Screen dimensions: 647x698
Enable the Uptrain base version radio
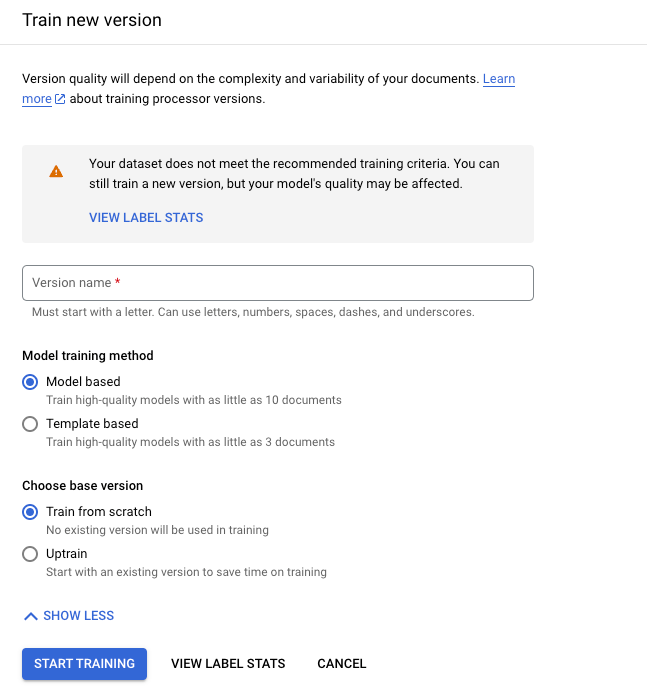(x=30, y=554)
